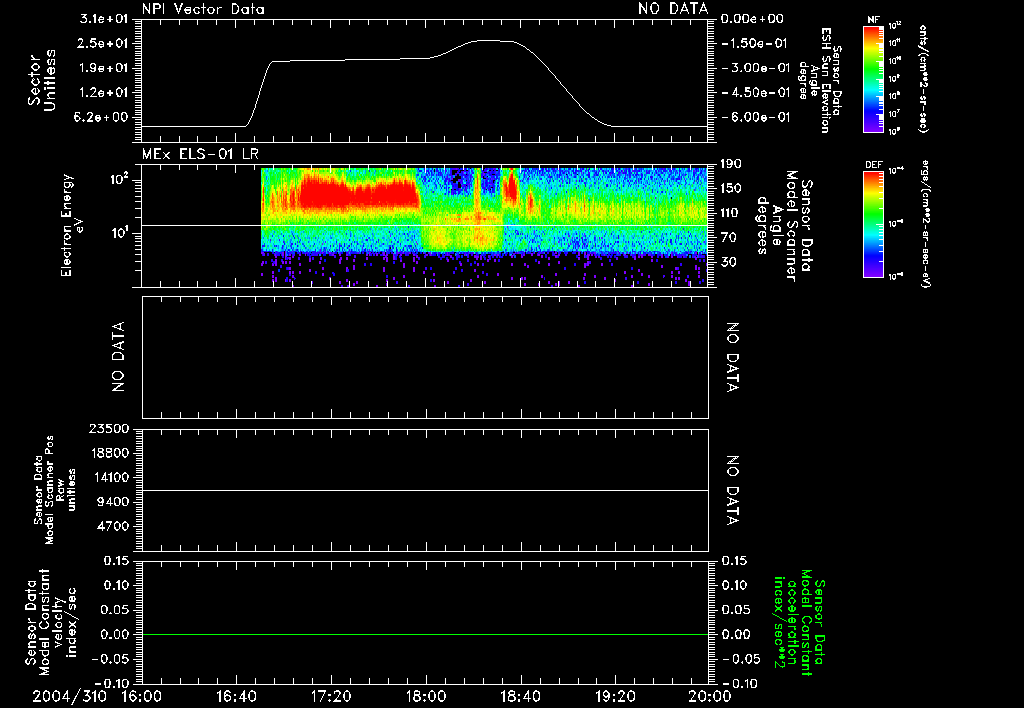Click the '-4.50e-01' sun elevation value
Screen dimensions: 1024x708
click(x=756, y=93)
